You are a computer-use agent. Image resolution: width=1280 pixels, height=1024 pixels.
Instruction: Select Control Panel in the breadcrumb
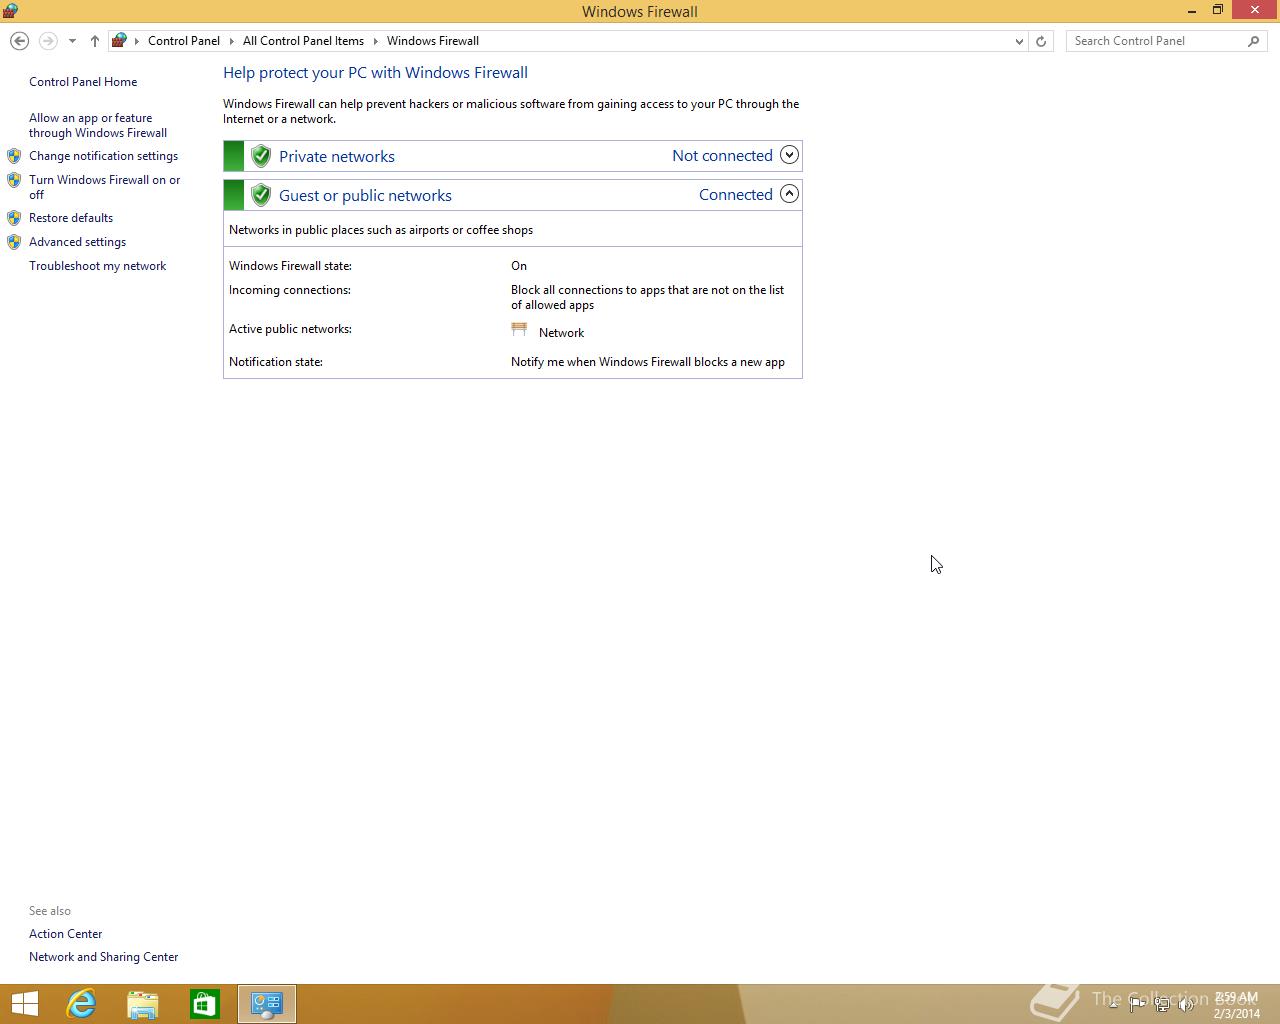[x=184, y=41]
